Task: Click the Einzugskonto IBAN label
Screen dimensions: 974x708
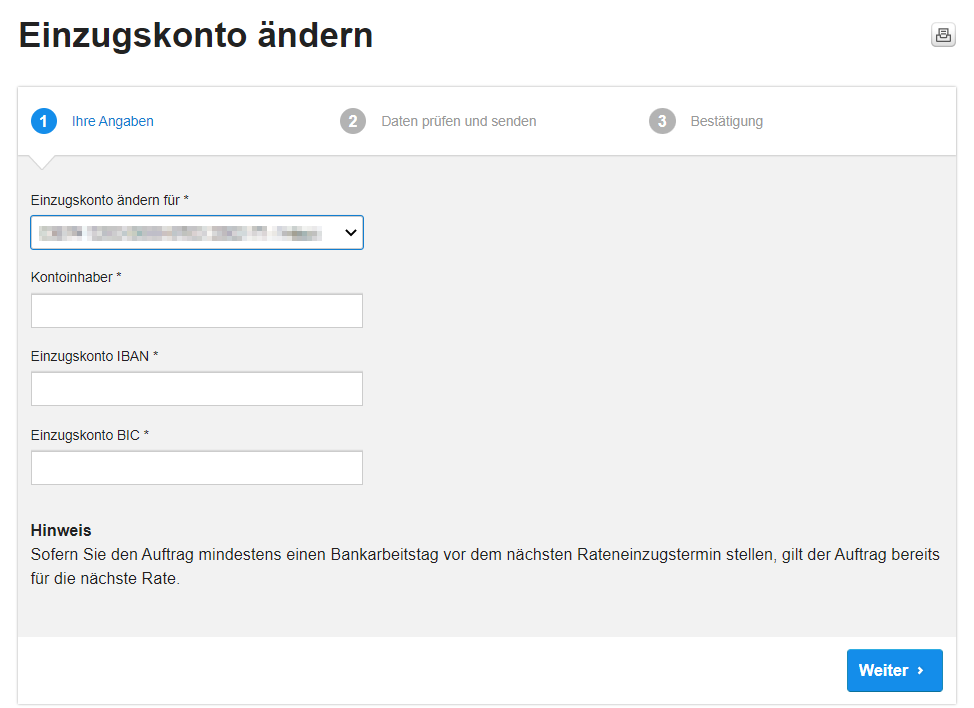Action: 94,356
